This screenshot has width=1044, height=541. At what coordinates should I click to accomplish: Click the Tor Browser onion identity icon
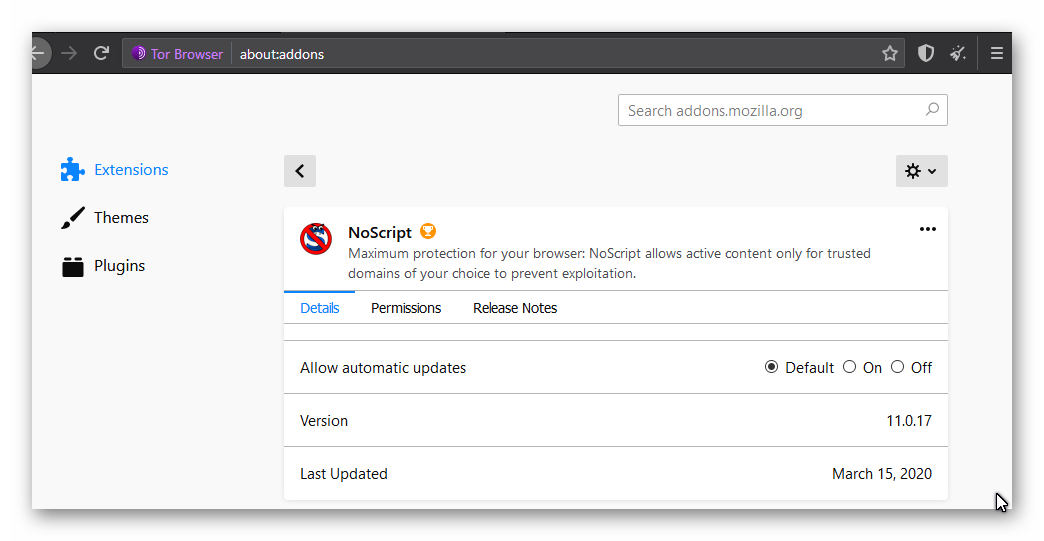pos(139,54)
